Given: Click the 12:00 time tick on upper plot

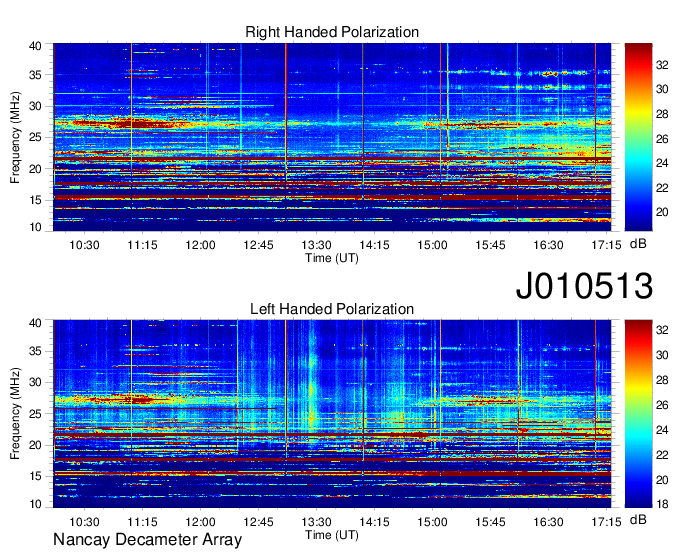Looking at the screenshot, I should click(200, 245).
